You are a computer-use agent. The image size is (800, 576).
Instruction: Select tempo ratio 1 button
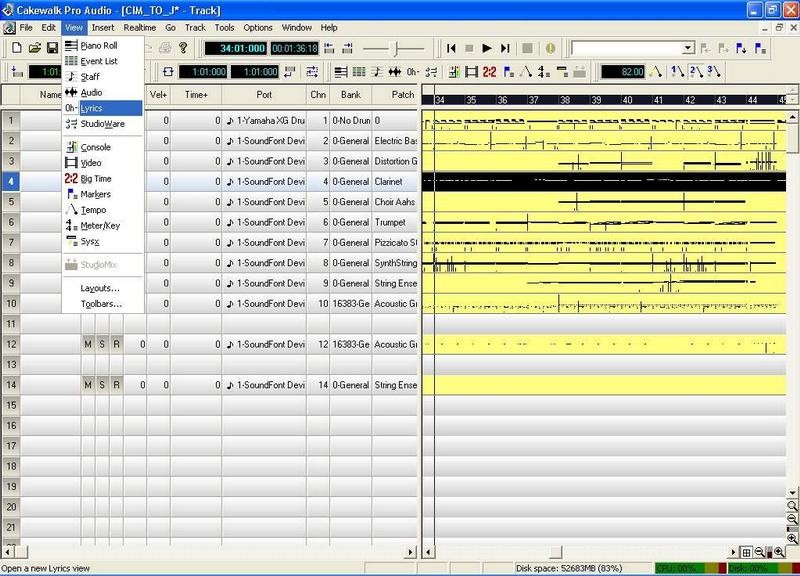point(678,72)
